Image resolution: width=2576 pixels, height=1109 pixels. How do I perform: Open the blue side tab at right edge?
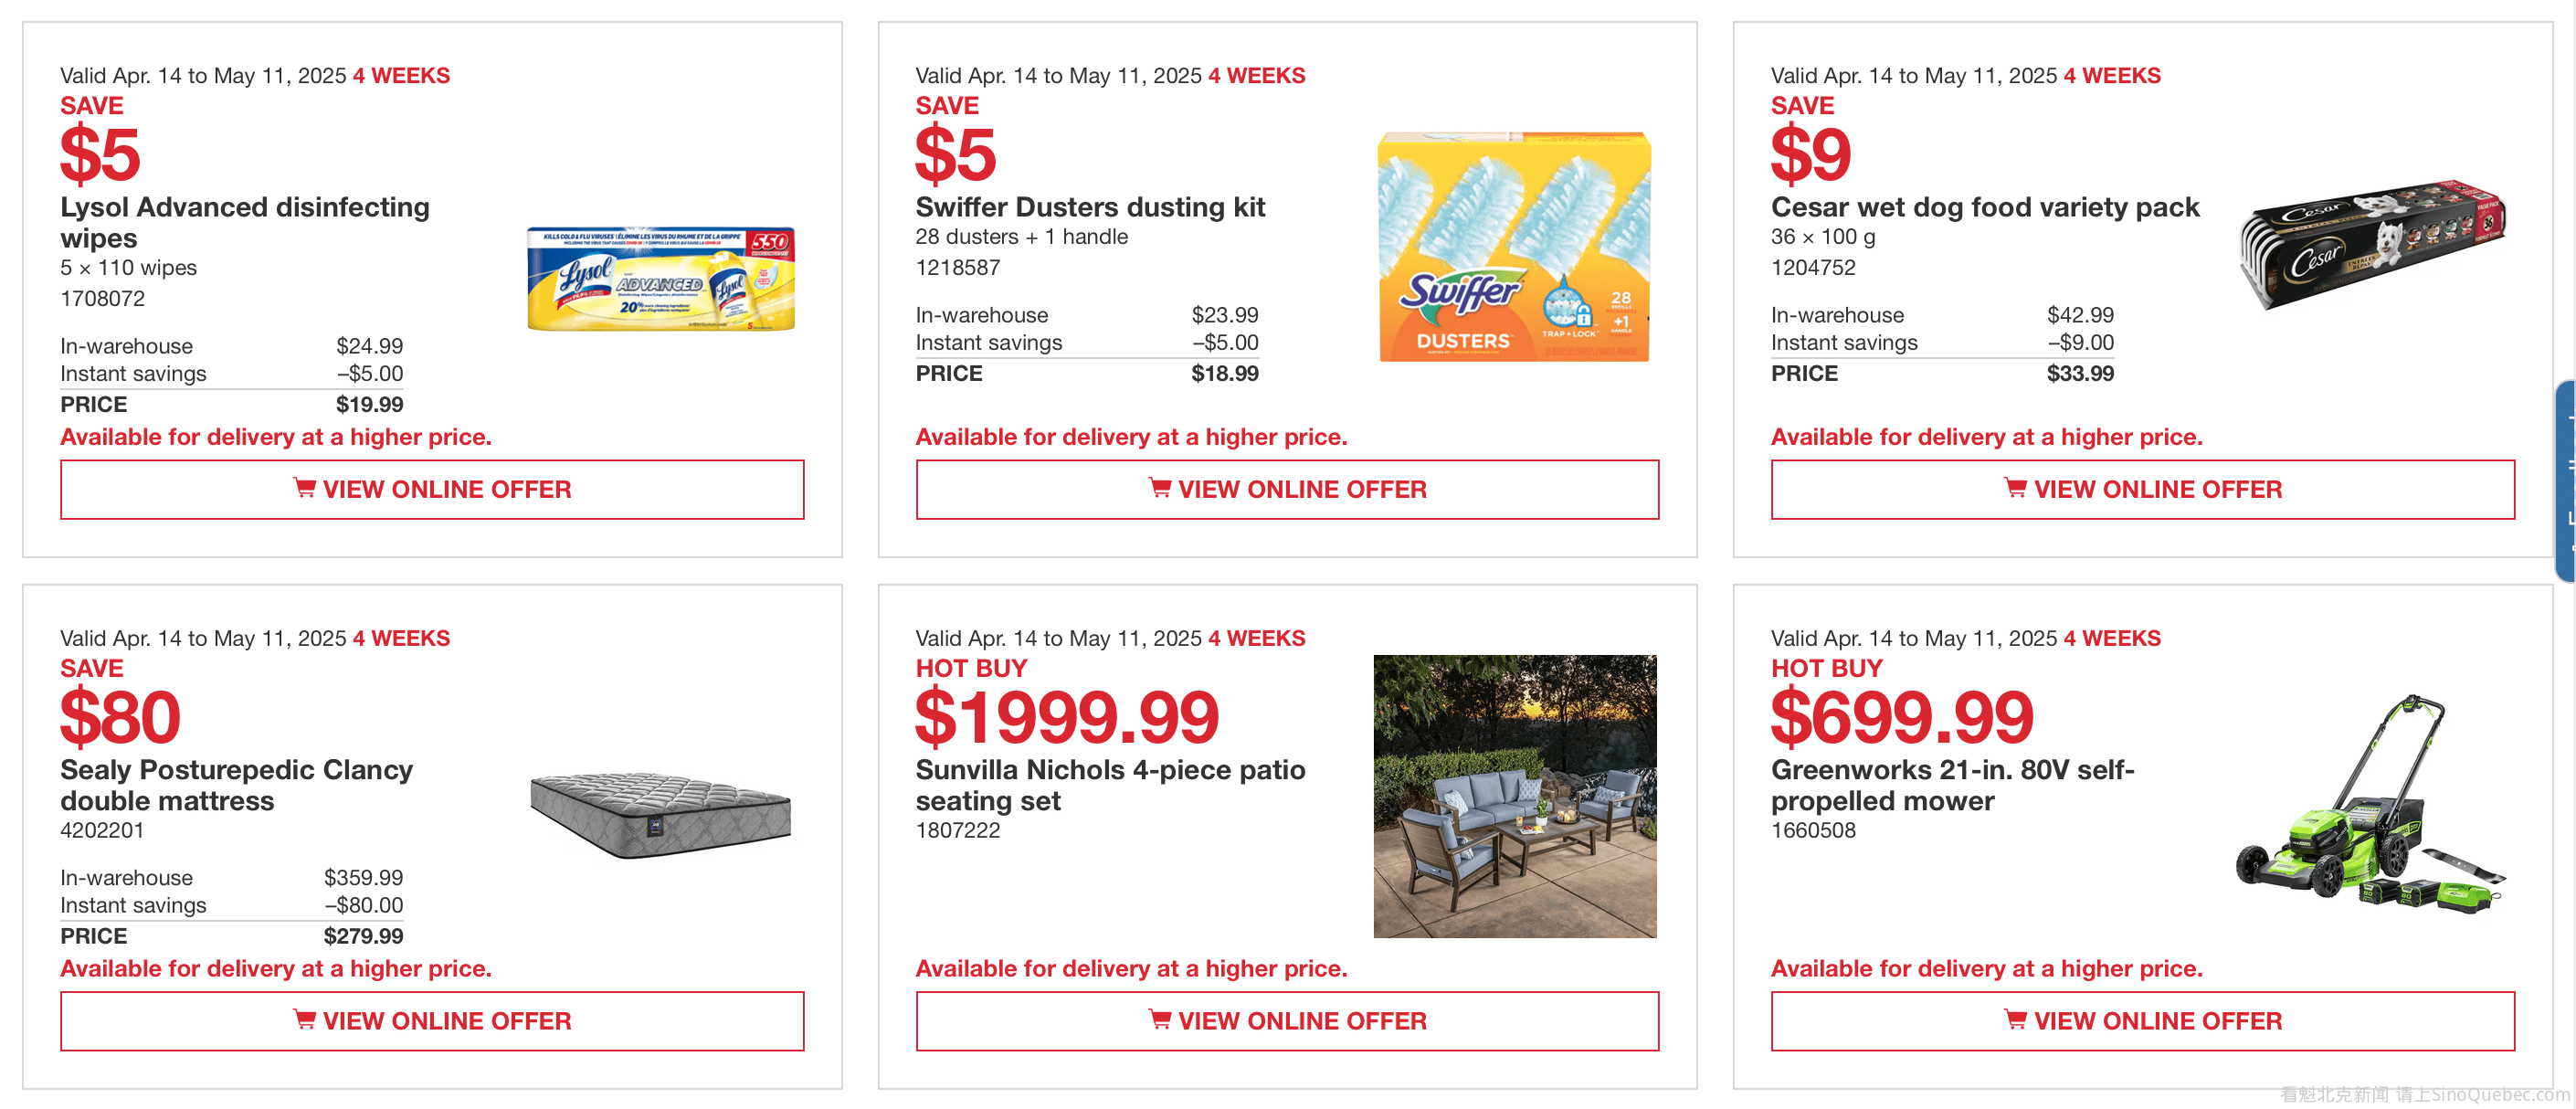[2566, 481]
